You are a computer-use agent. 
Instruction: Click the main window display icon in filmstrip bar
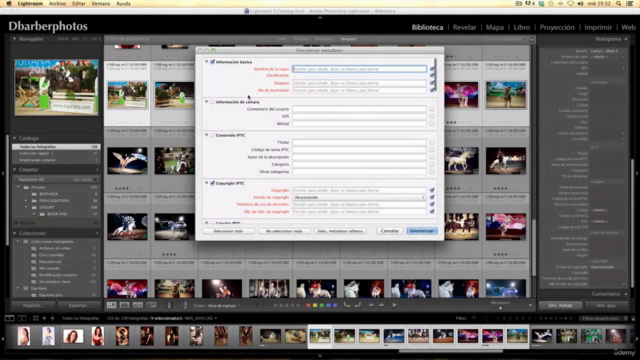tap(9, 318)
